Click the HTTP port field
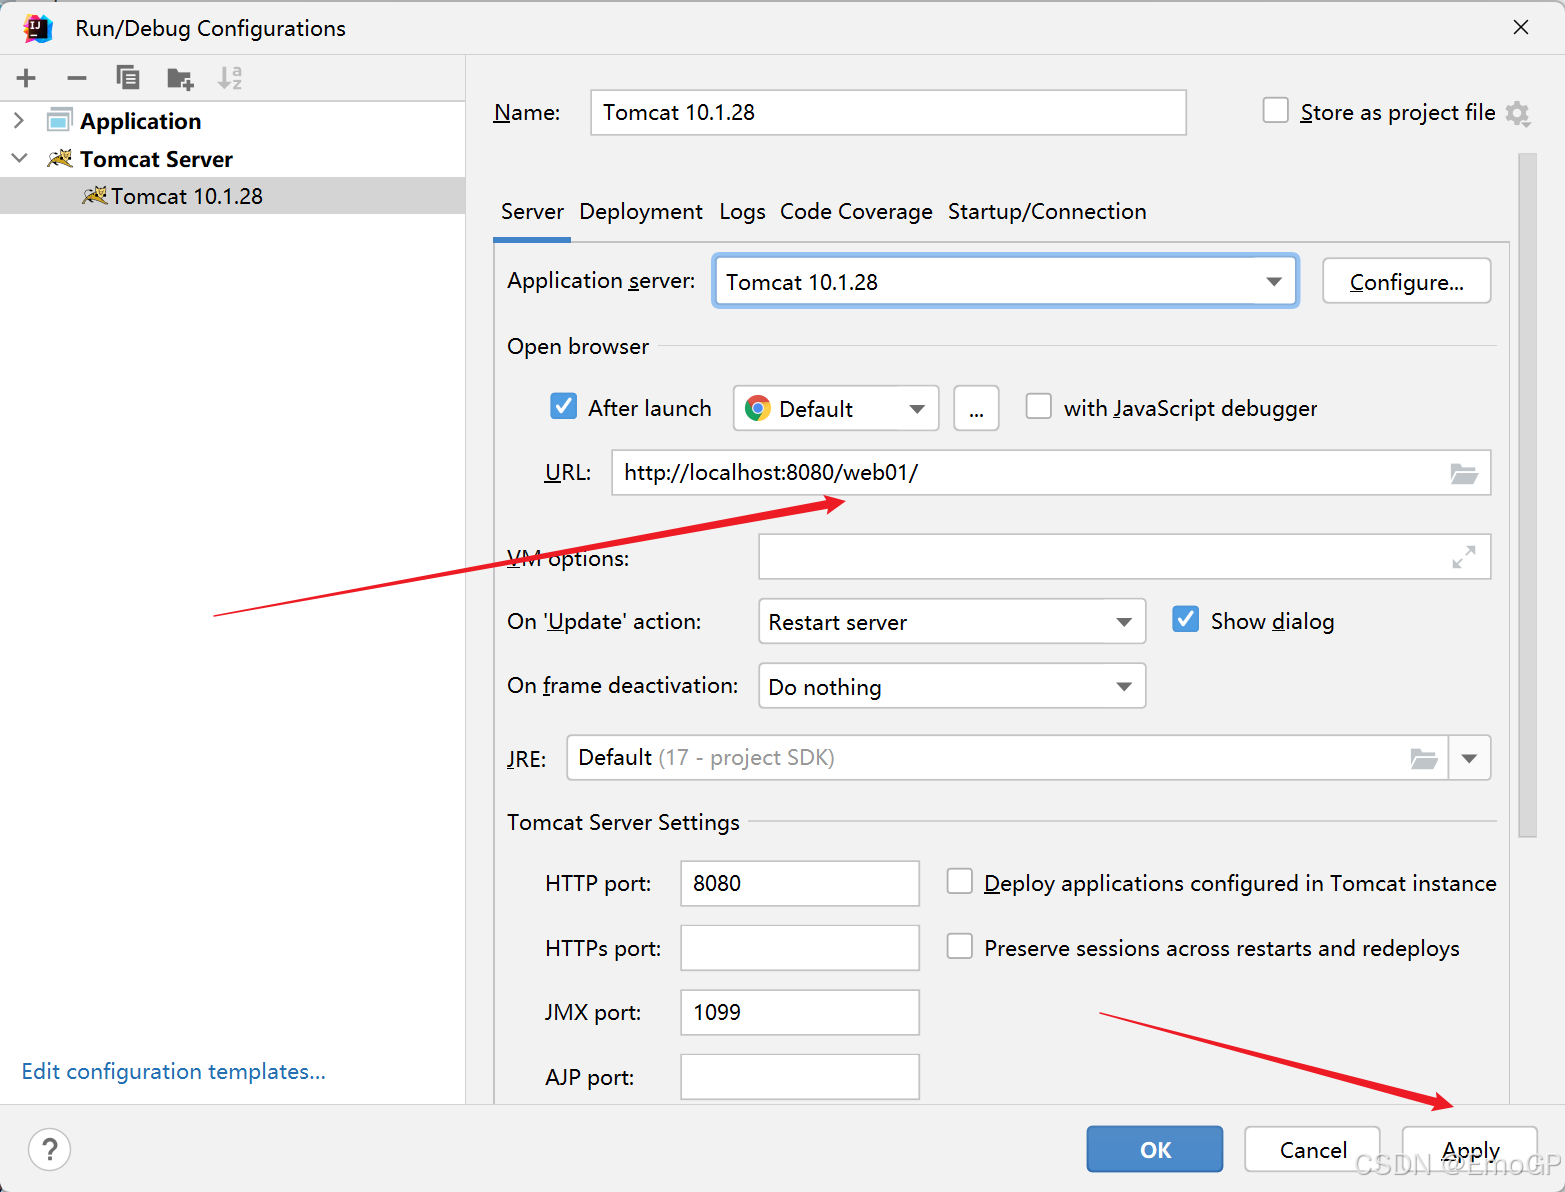 tap(800, 883)
